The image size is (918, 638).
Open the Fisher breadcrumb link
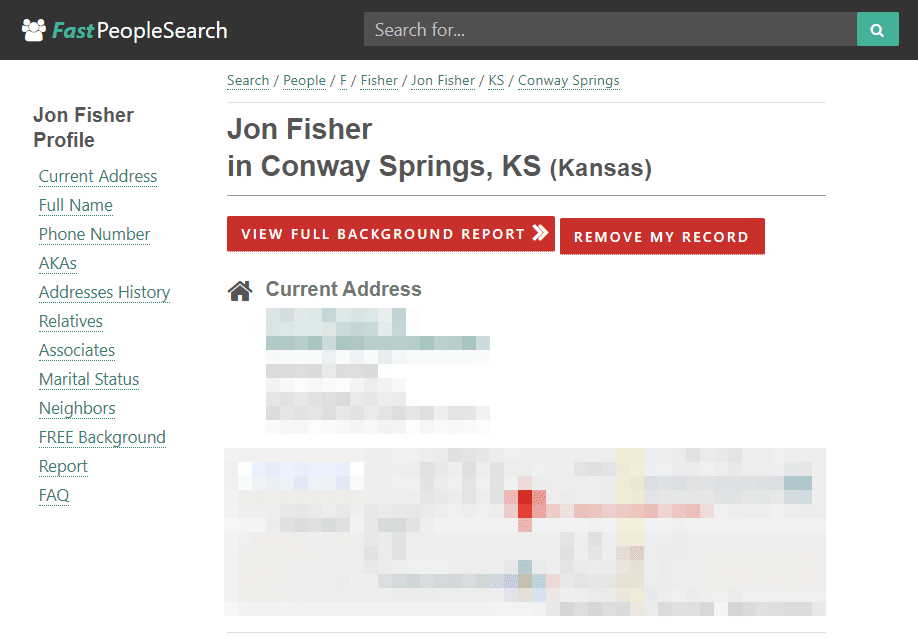pyautogui.click(x=379, y=81)
